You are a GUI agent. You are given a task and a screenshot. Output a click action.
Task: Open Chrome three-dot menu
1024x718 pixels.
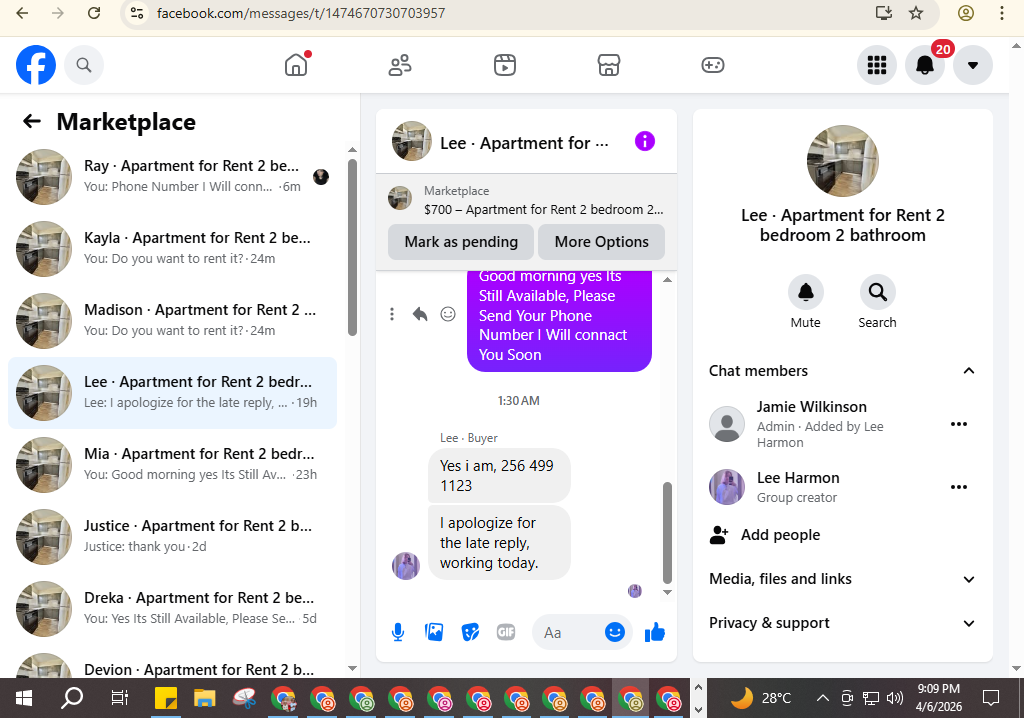pos(1002,12)
